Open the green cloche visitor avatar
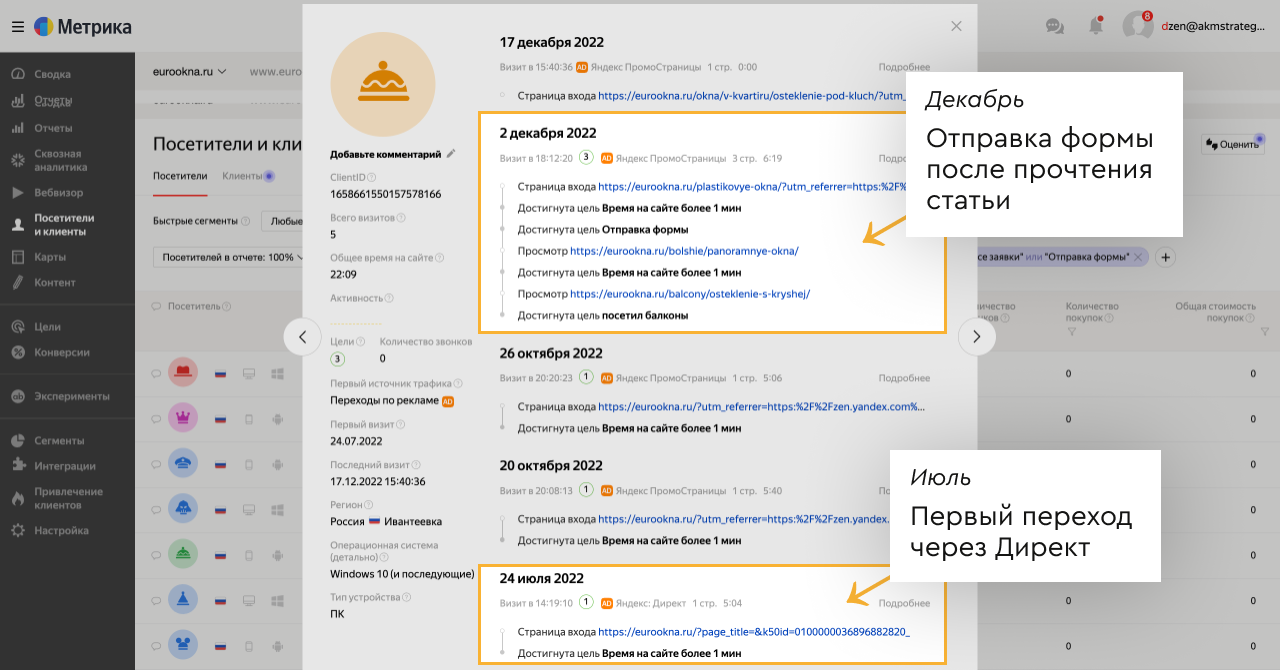 point(182,554)
